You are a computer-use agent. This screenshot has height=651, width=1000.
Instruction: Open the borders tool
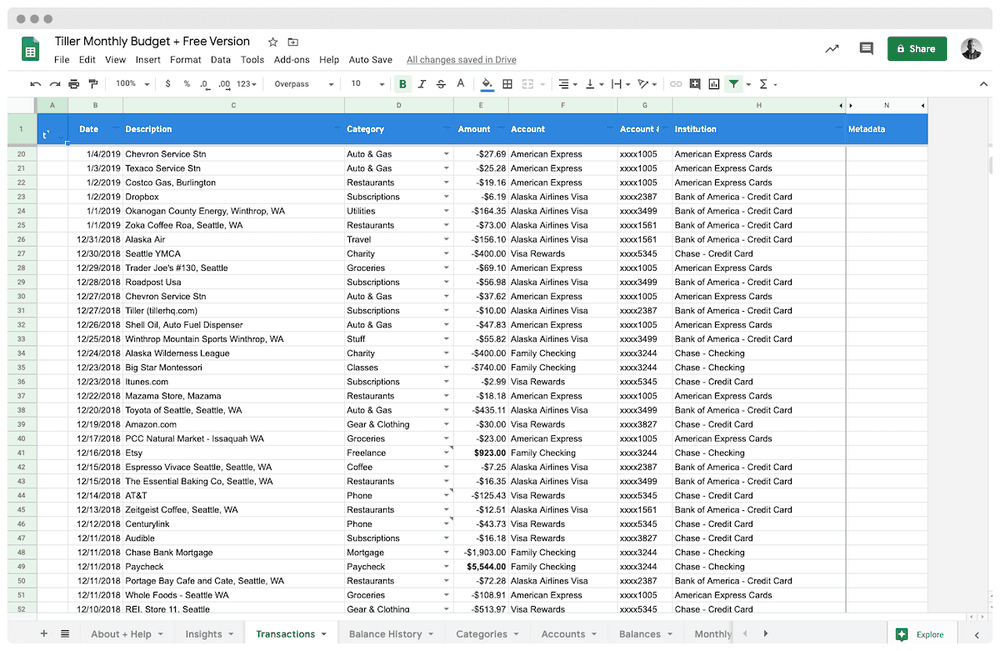[x=508, y=84]
